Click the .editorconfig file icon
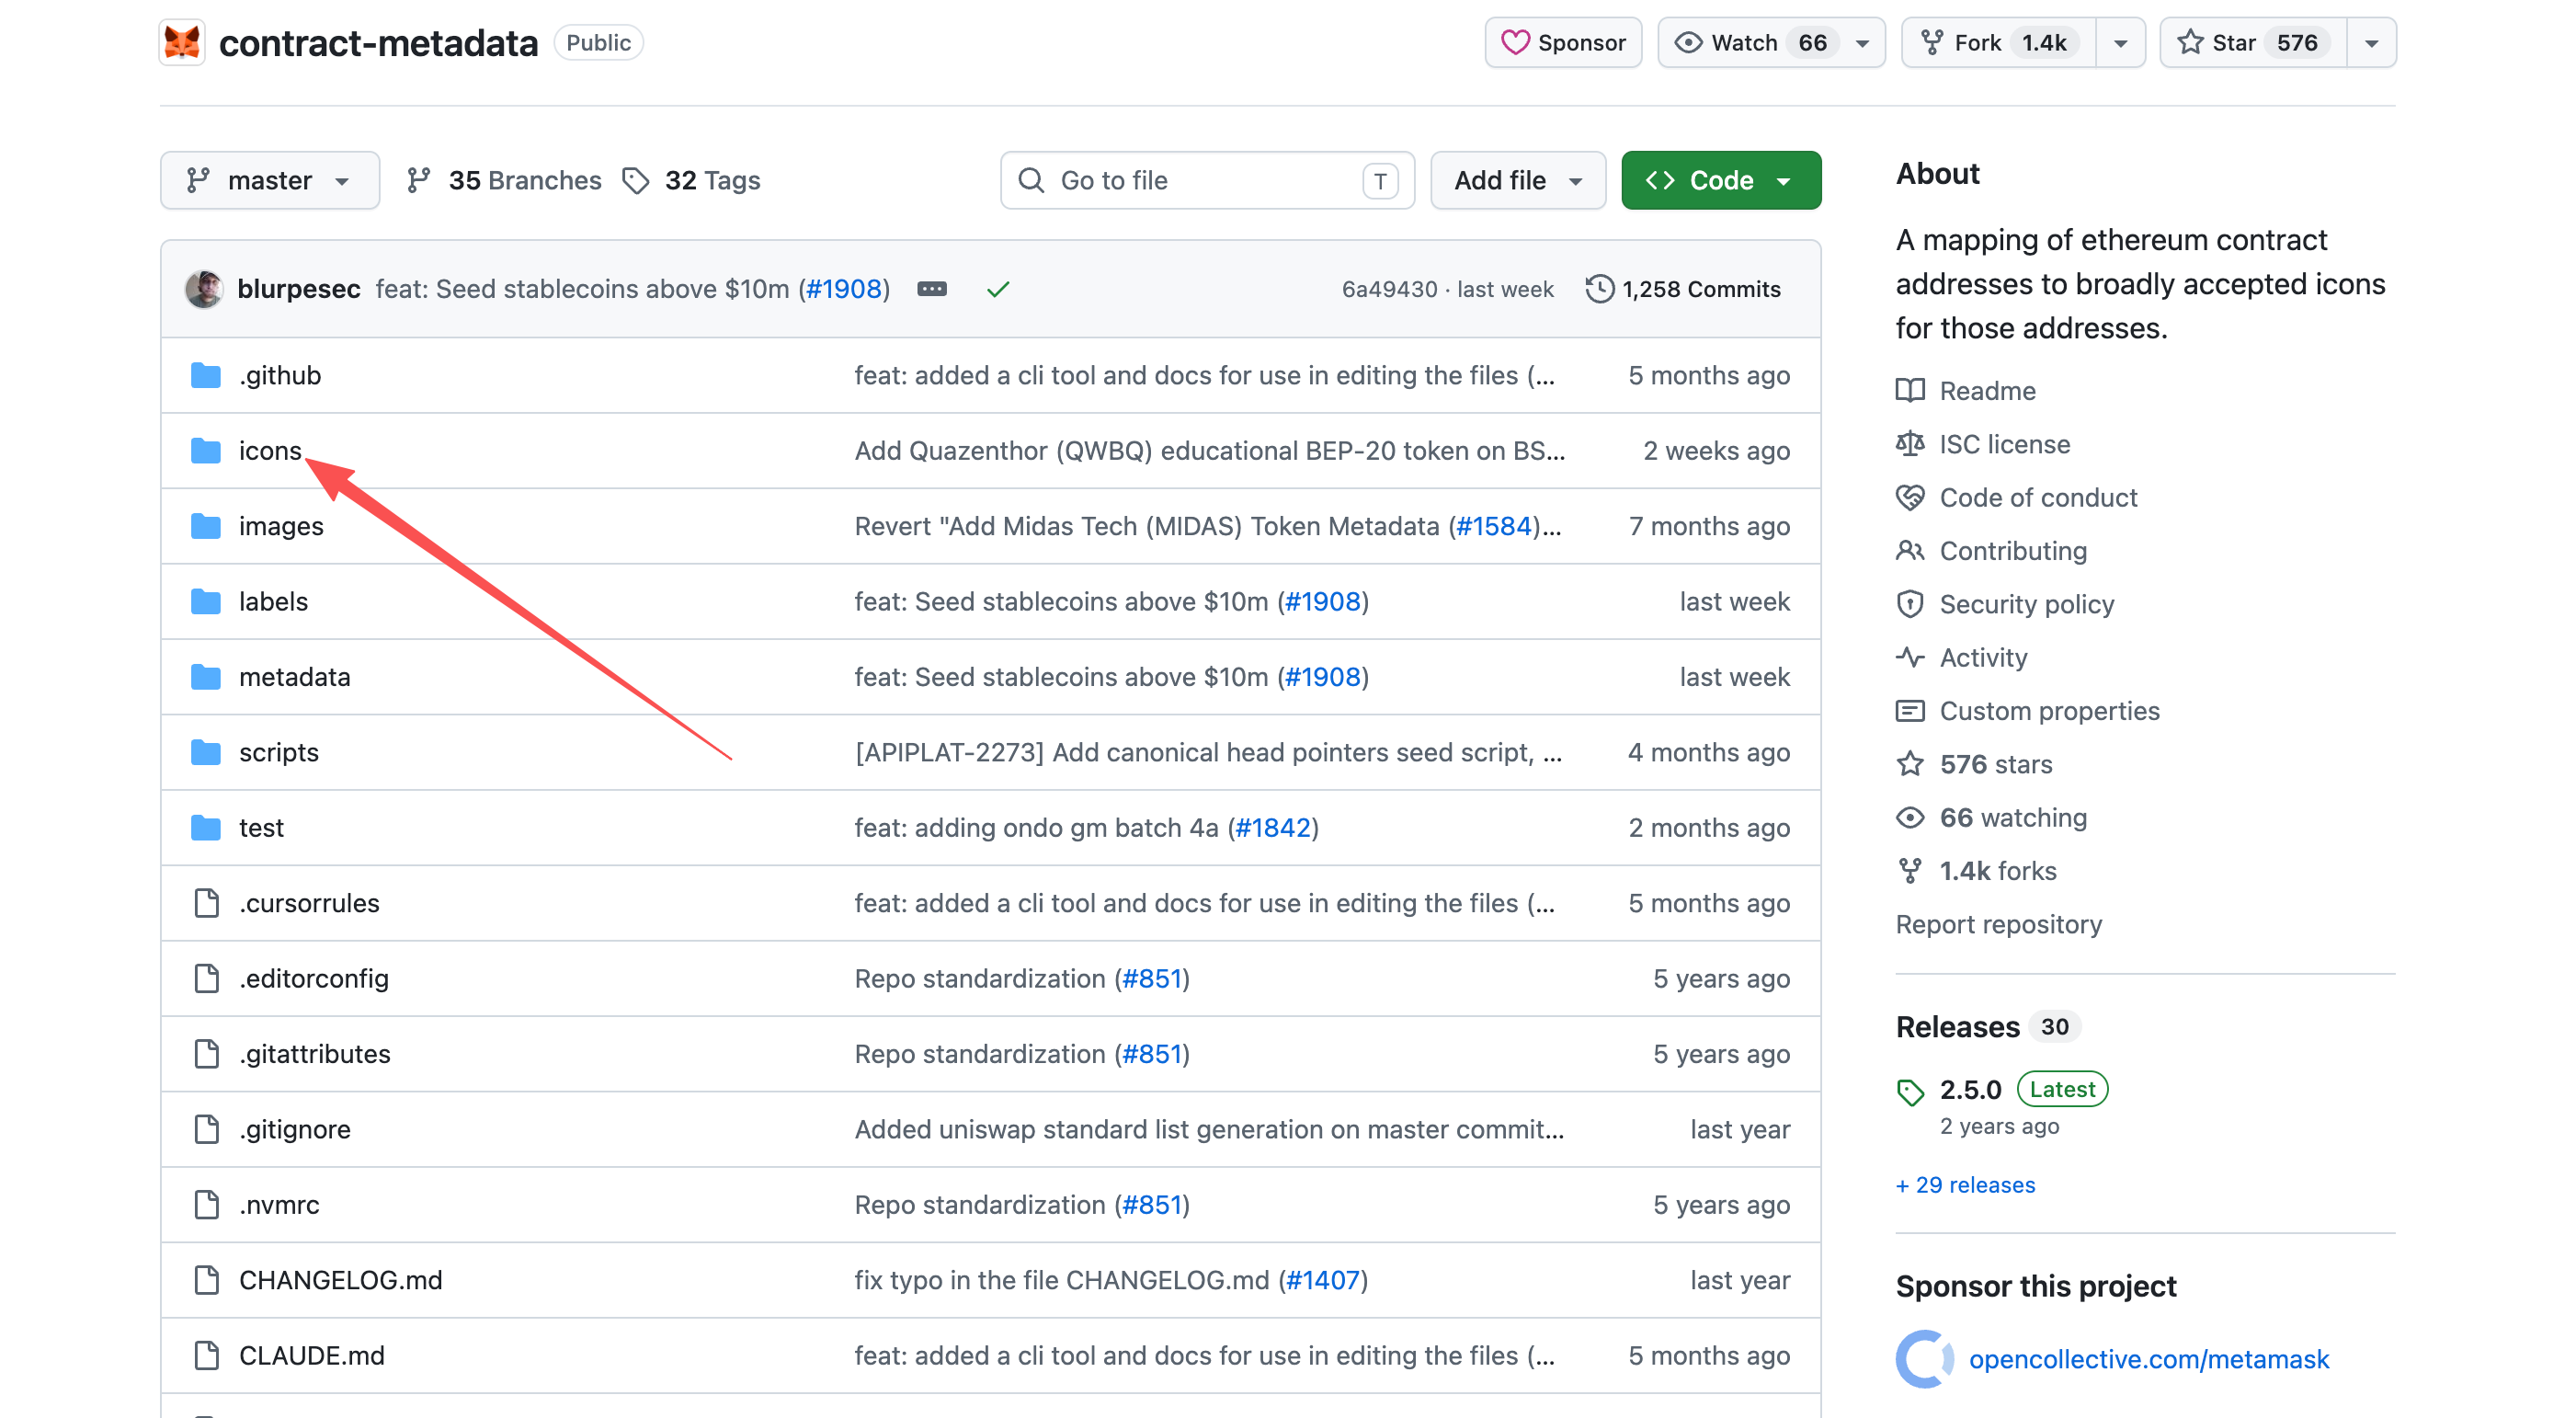 tap(206, 978)
